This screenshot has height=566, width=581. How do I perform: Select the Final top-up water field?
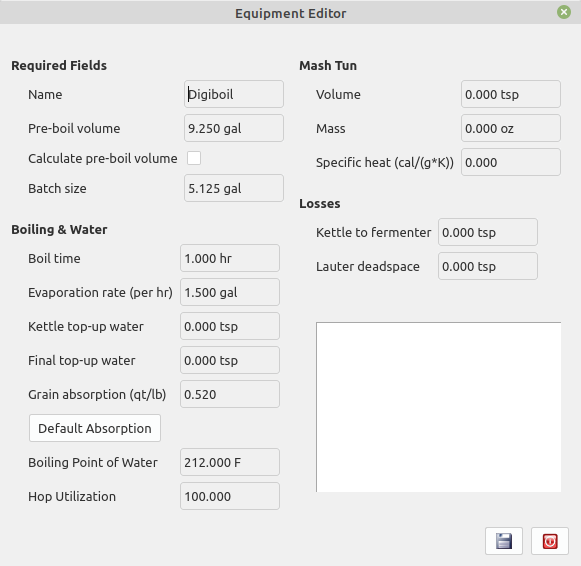tap(230, 360)
